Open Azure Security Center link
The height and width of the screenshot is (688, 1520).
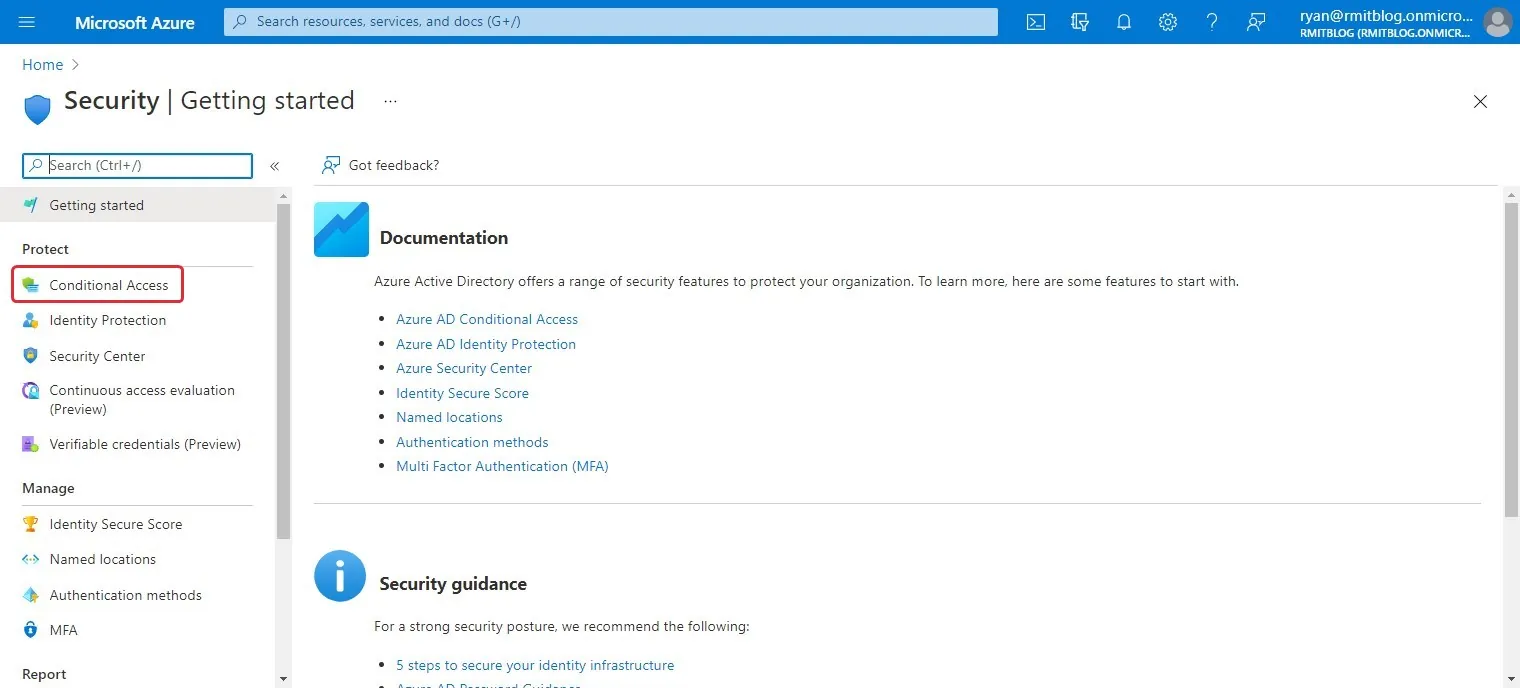point(464,368)
